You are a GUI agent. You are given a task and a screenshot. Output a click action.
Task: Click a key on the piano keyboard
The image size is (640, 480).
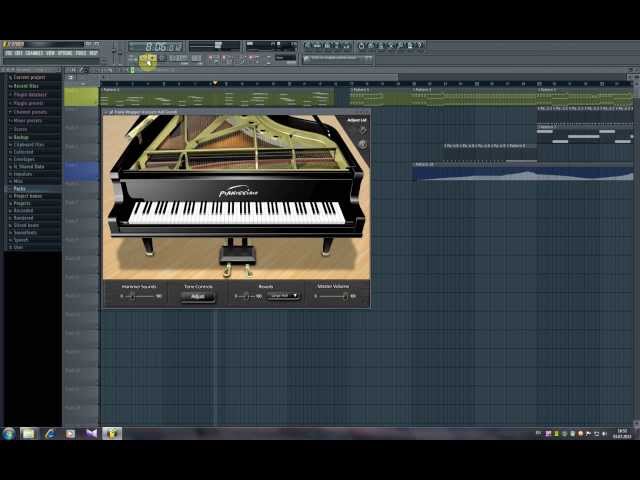(237, 213)
